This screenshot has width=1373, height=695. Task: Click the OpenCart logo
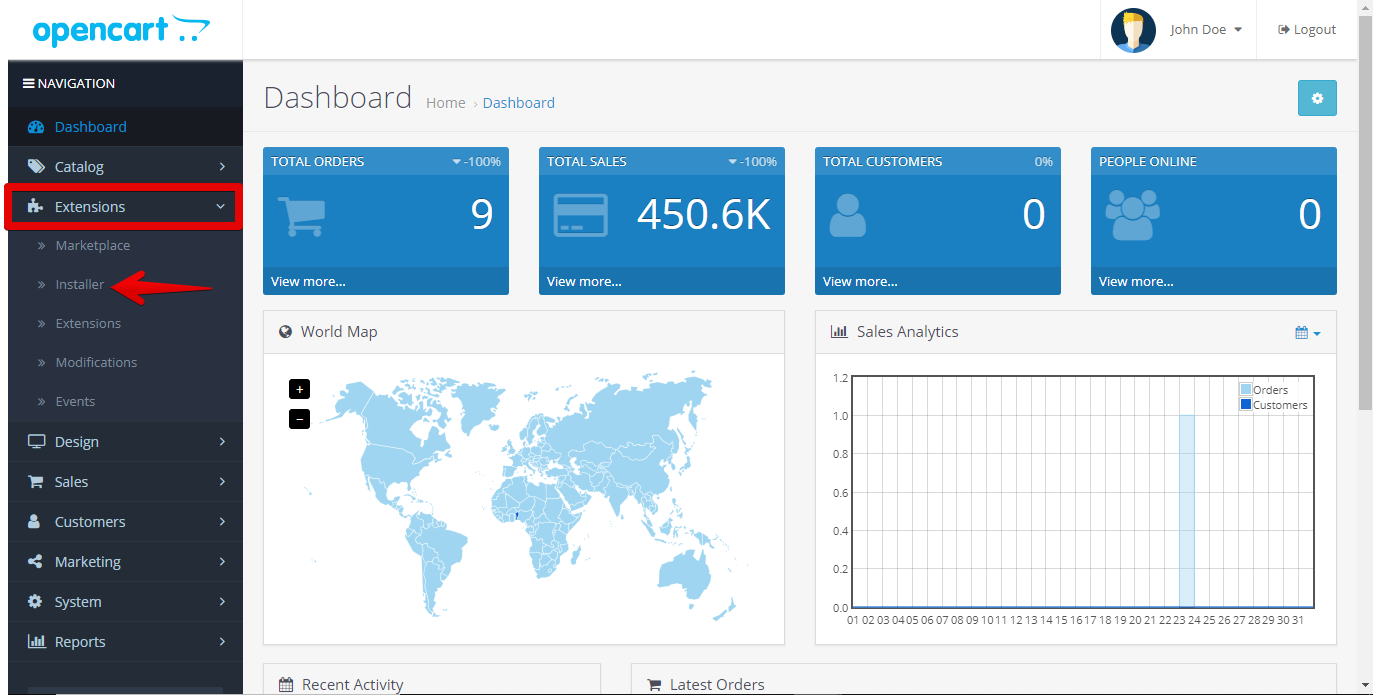[121, 30]
